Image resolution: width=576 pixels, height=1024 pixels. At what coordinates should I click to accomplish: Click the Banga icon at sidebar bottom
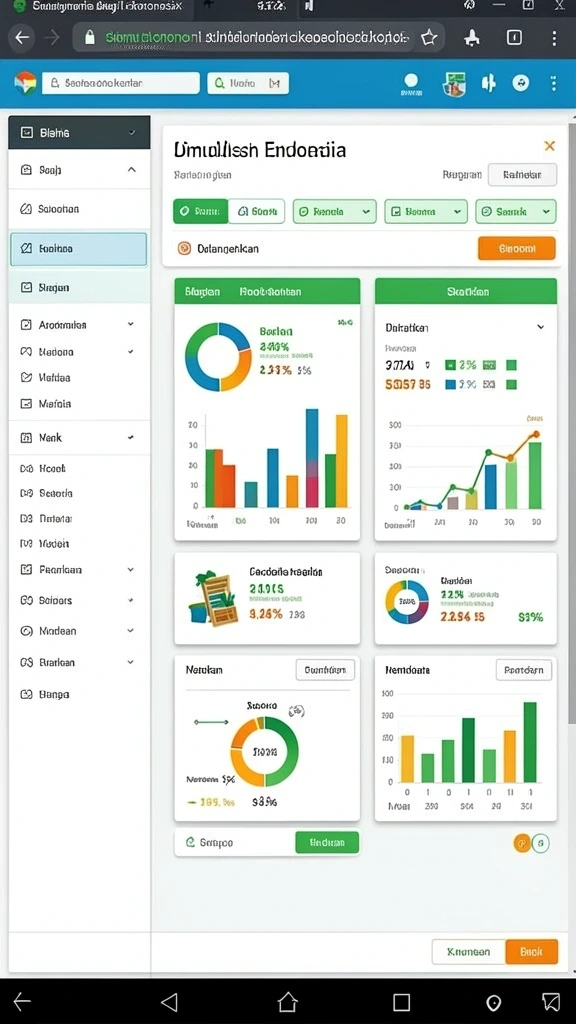coord(26,694)
